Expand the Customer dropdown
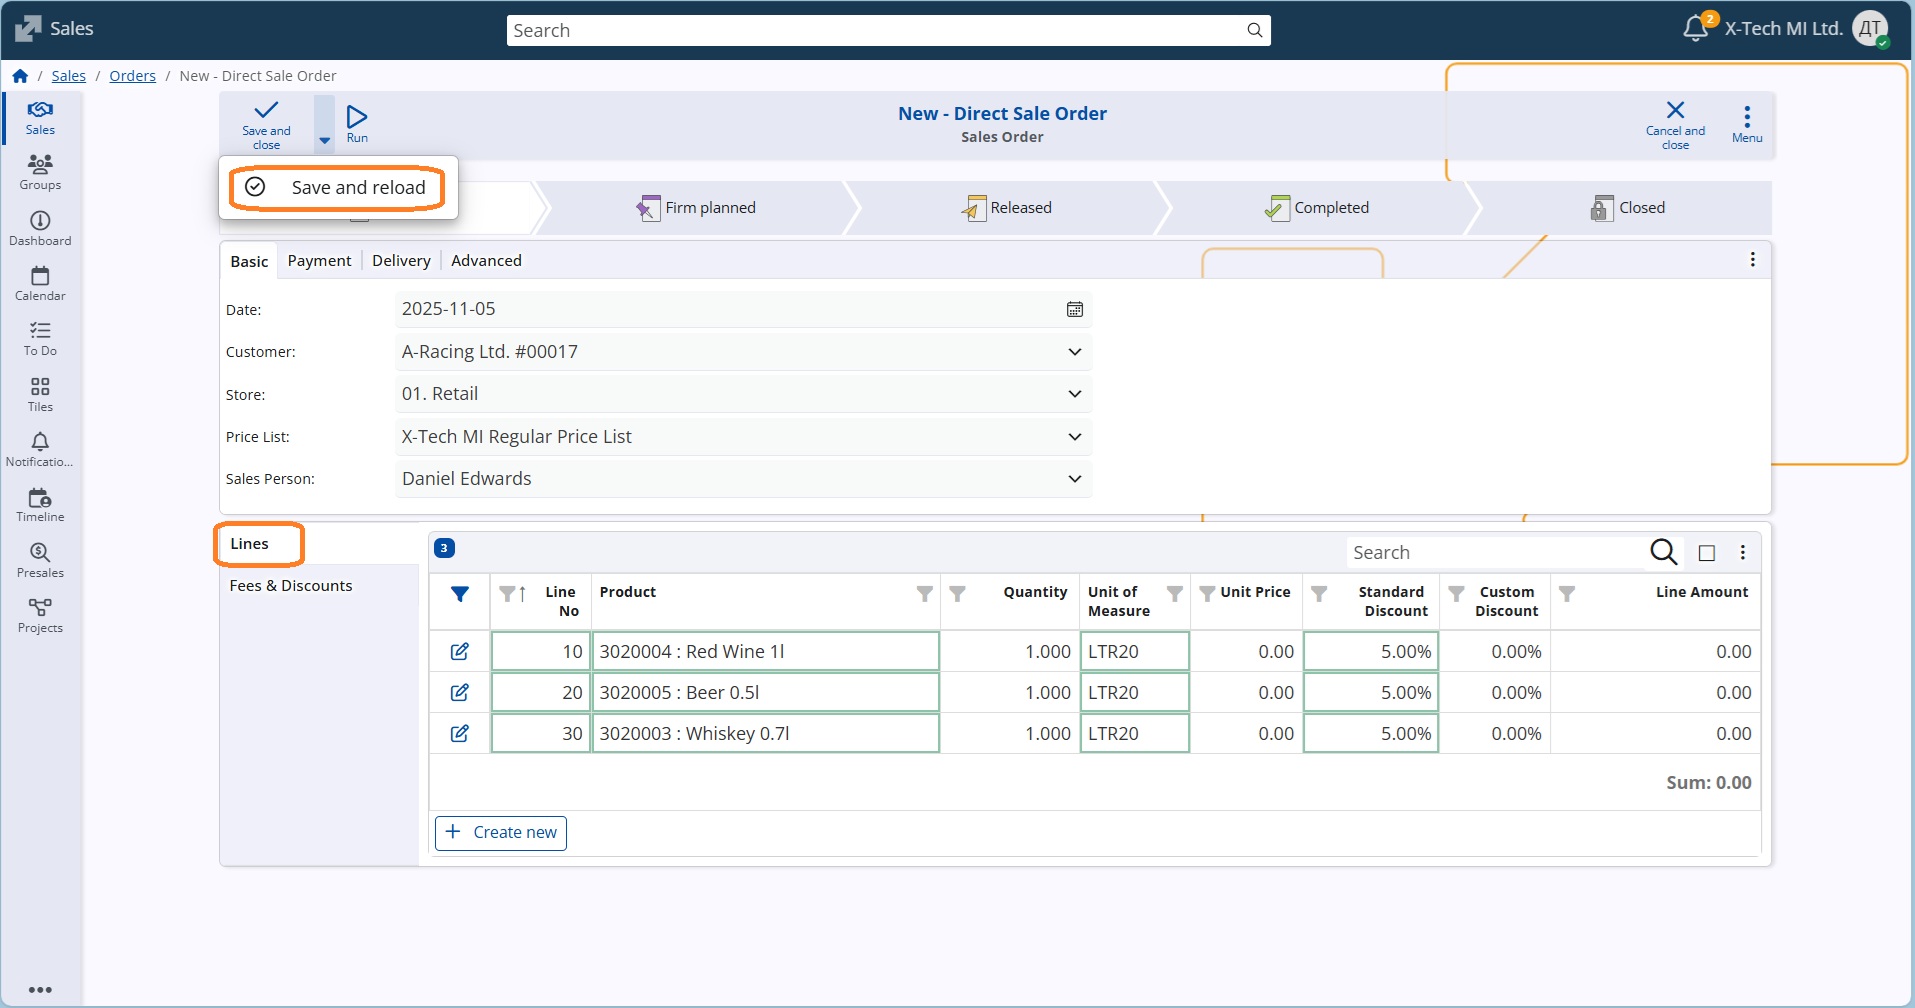The image size is (1915, 1008). (x=1075, y=352)
